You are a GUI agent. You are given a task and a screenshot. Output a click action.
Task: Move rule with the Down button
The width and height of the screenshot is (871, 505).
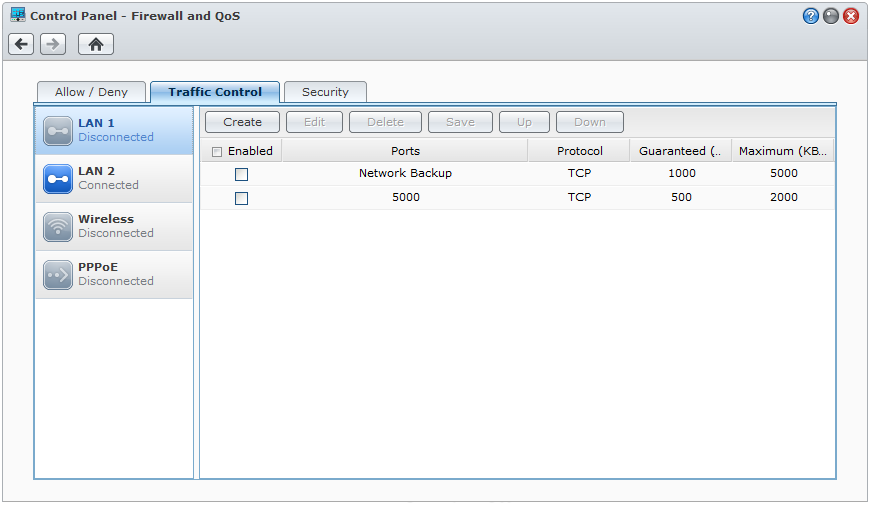tap(590, 122)
